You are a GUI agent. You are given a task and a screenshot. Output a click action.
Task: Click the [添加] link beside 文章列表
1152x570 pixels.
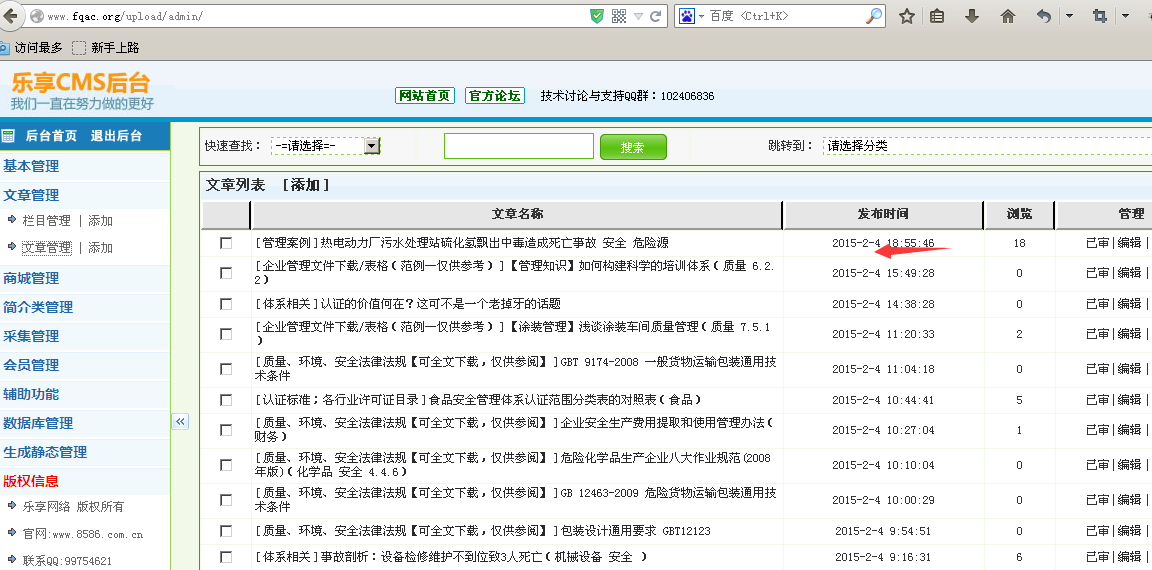point(306,185)
